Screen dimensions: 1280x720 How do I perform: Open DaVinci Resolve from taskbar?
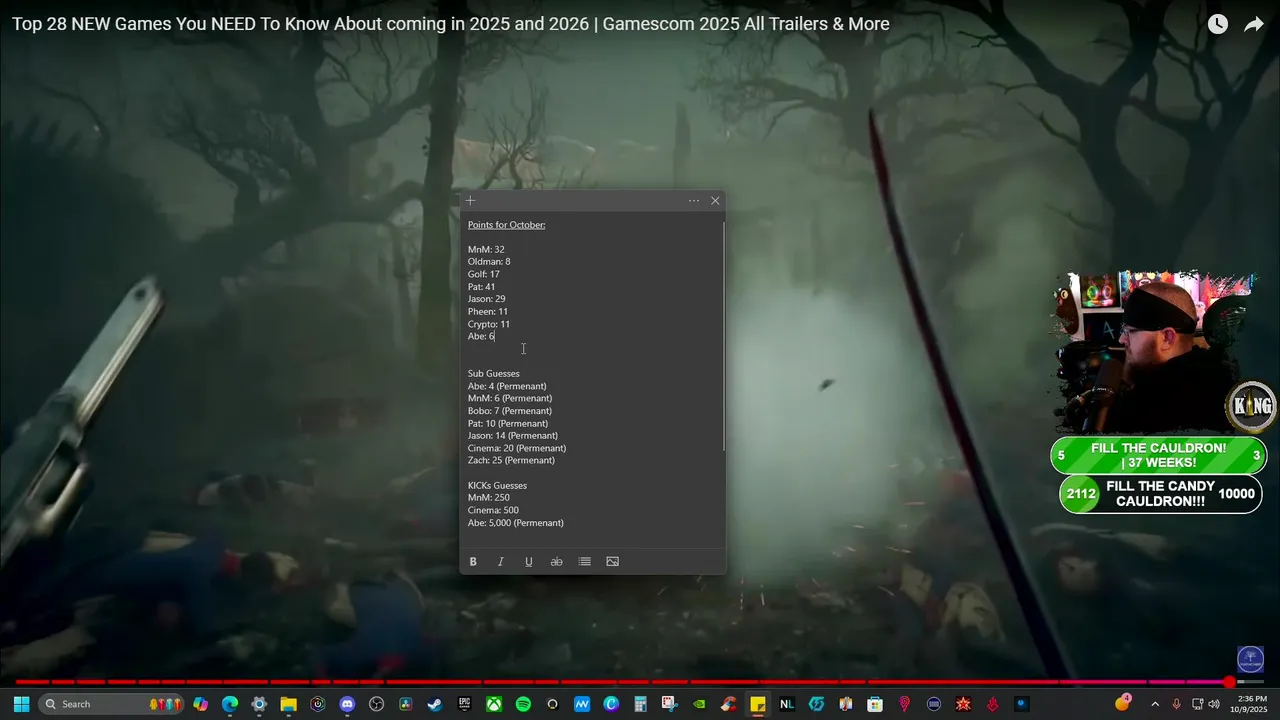405,704
